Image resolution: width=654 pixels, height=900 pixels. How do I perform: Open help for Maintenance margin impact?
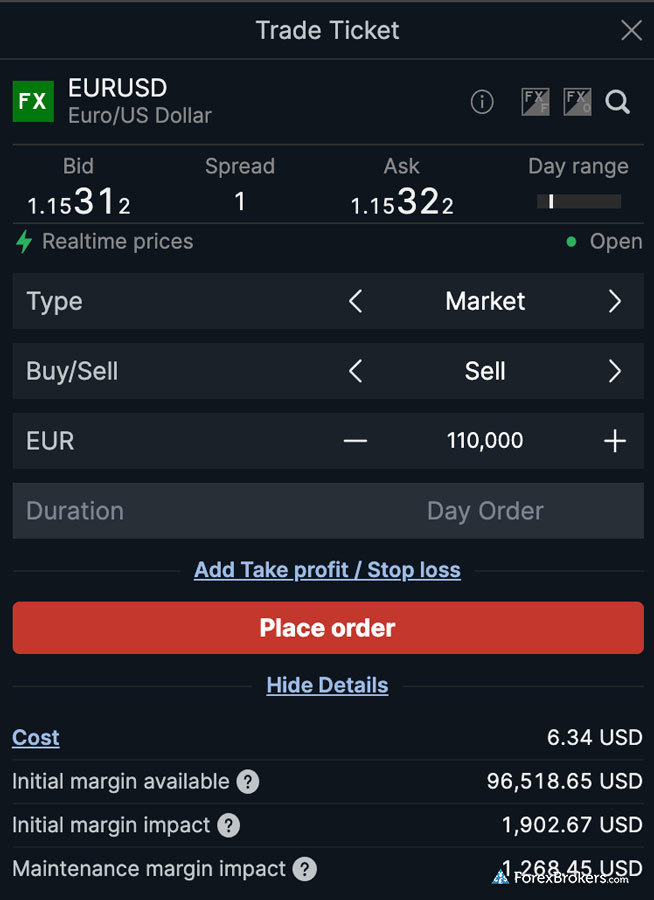click(305, 869)
